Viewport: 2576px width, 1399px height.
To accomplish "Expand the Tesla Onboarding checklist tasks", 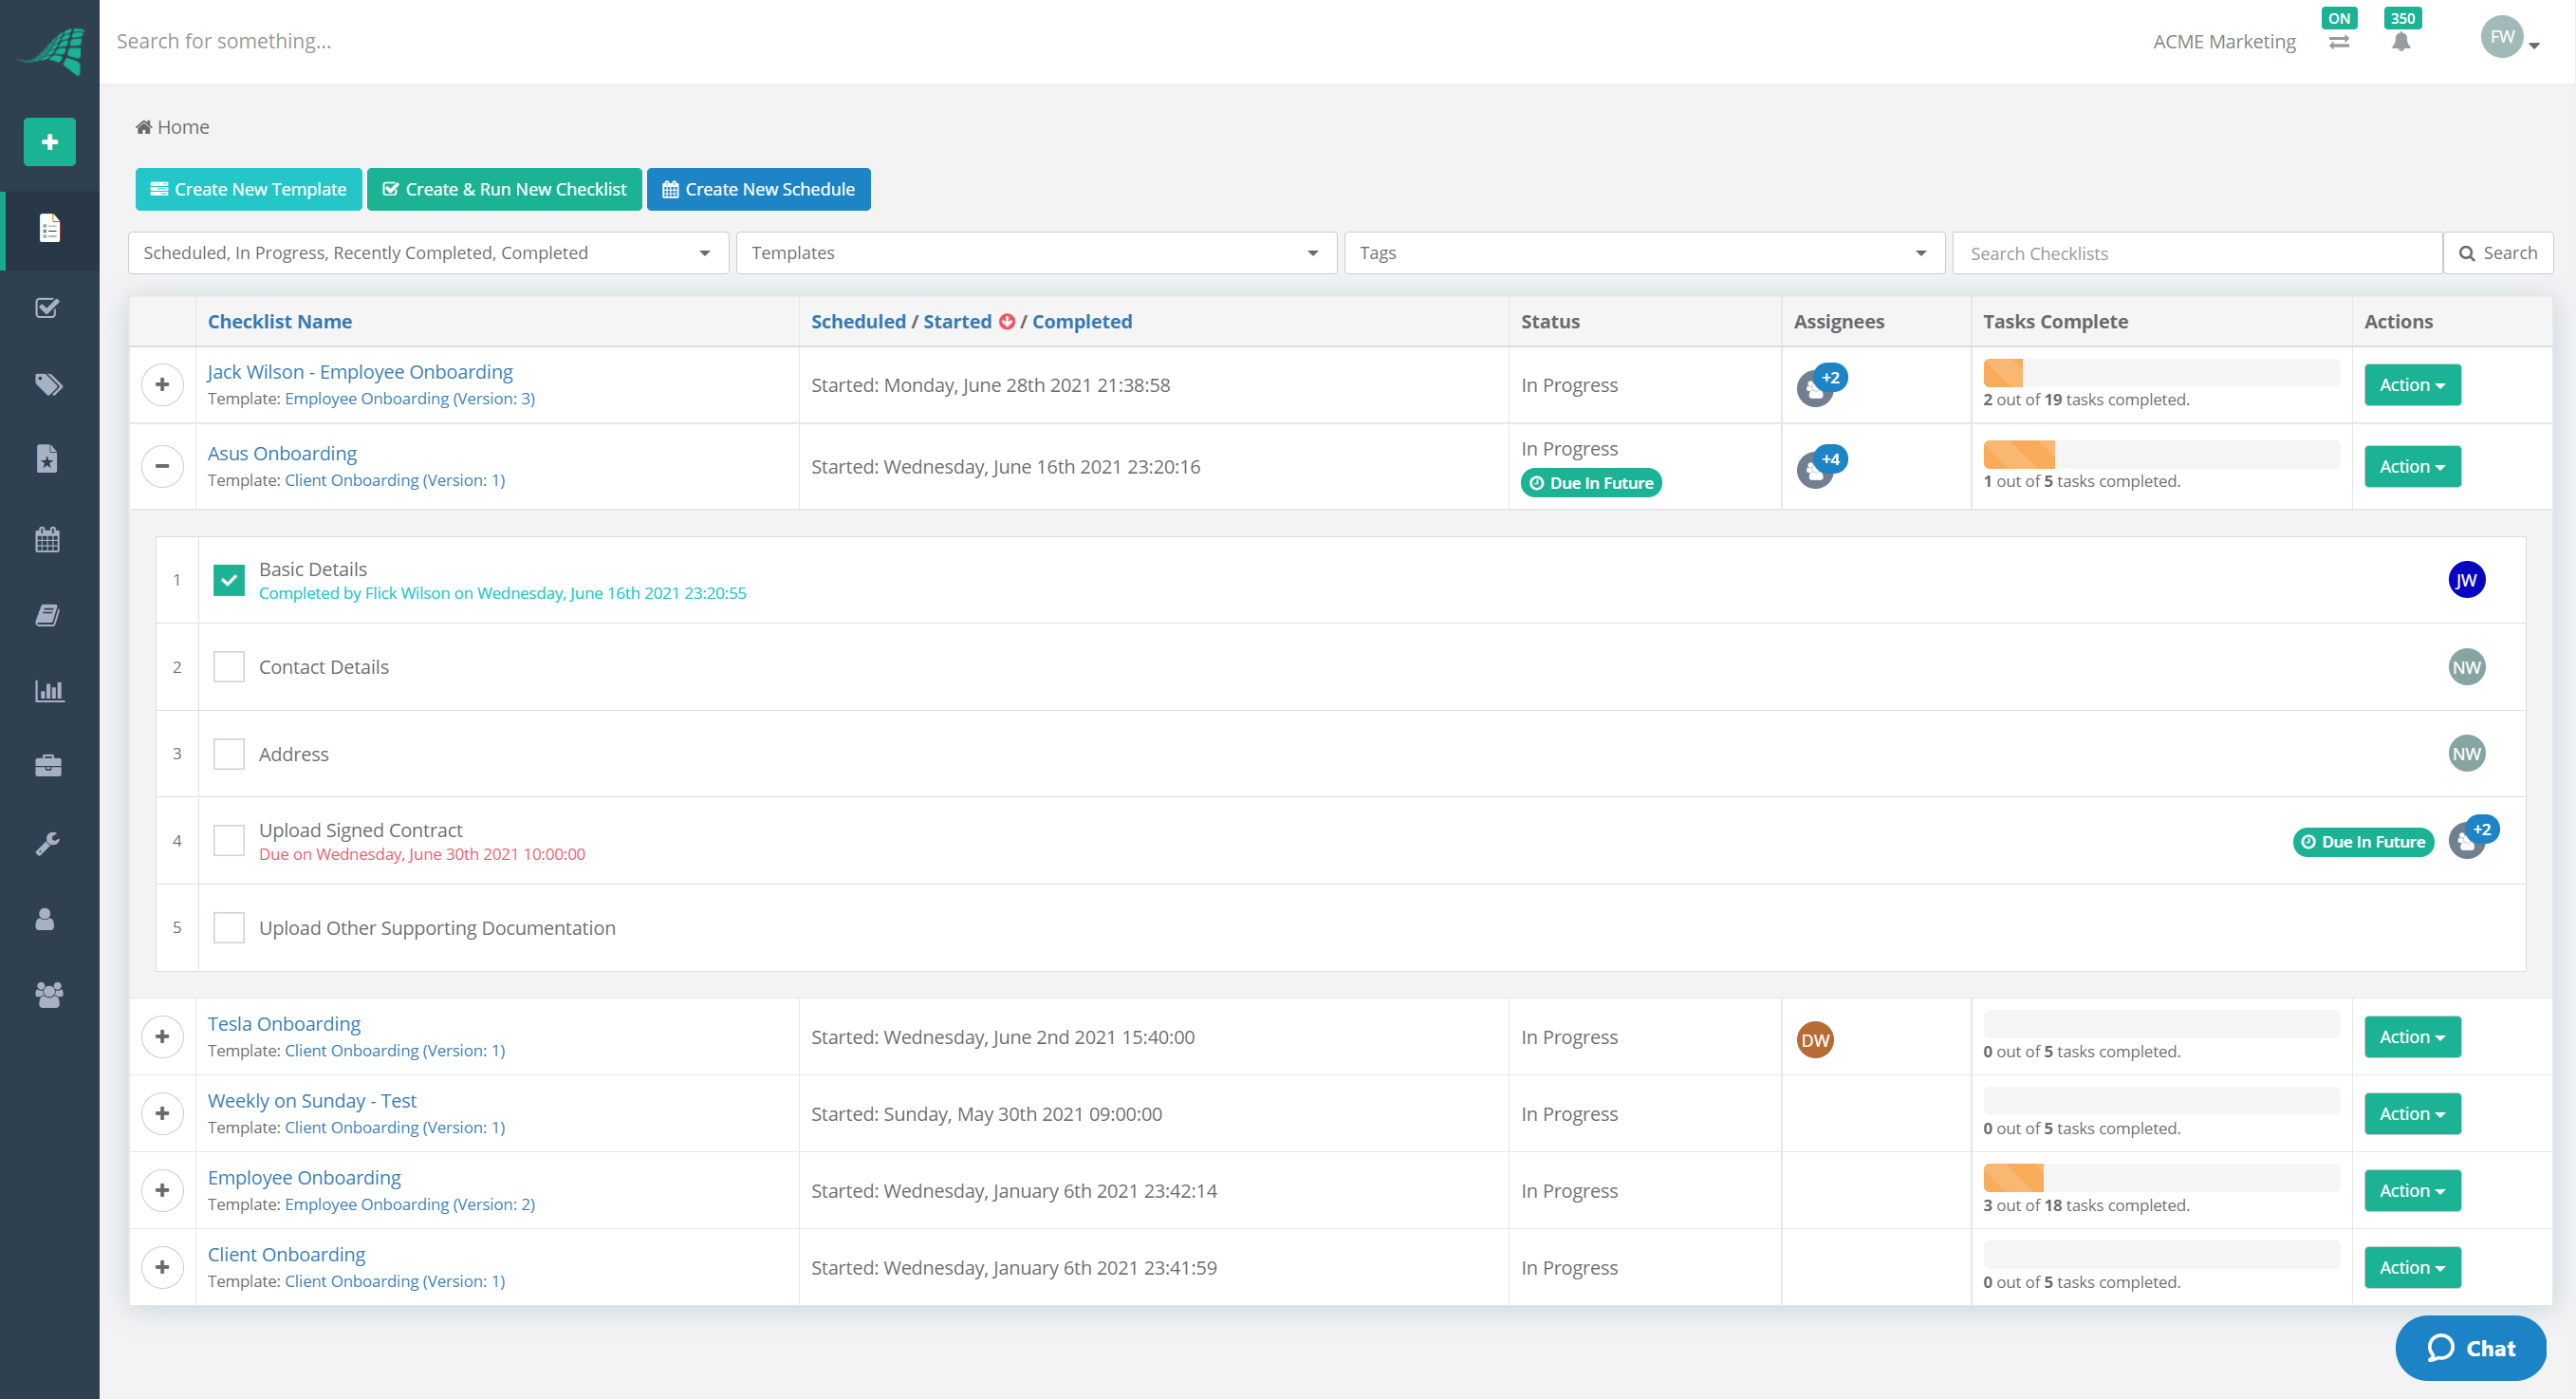I will (x=162, y=1036).
